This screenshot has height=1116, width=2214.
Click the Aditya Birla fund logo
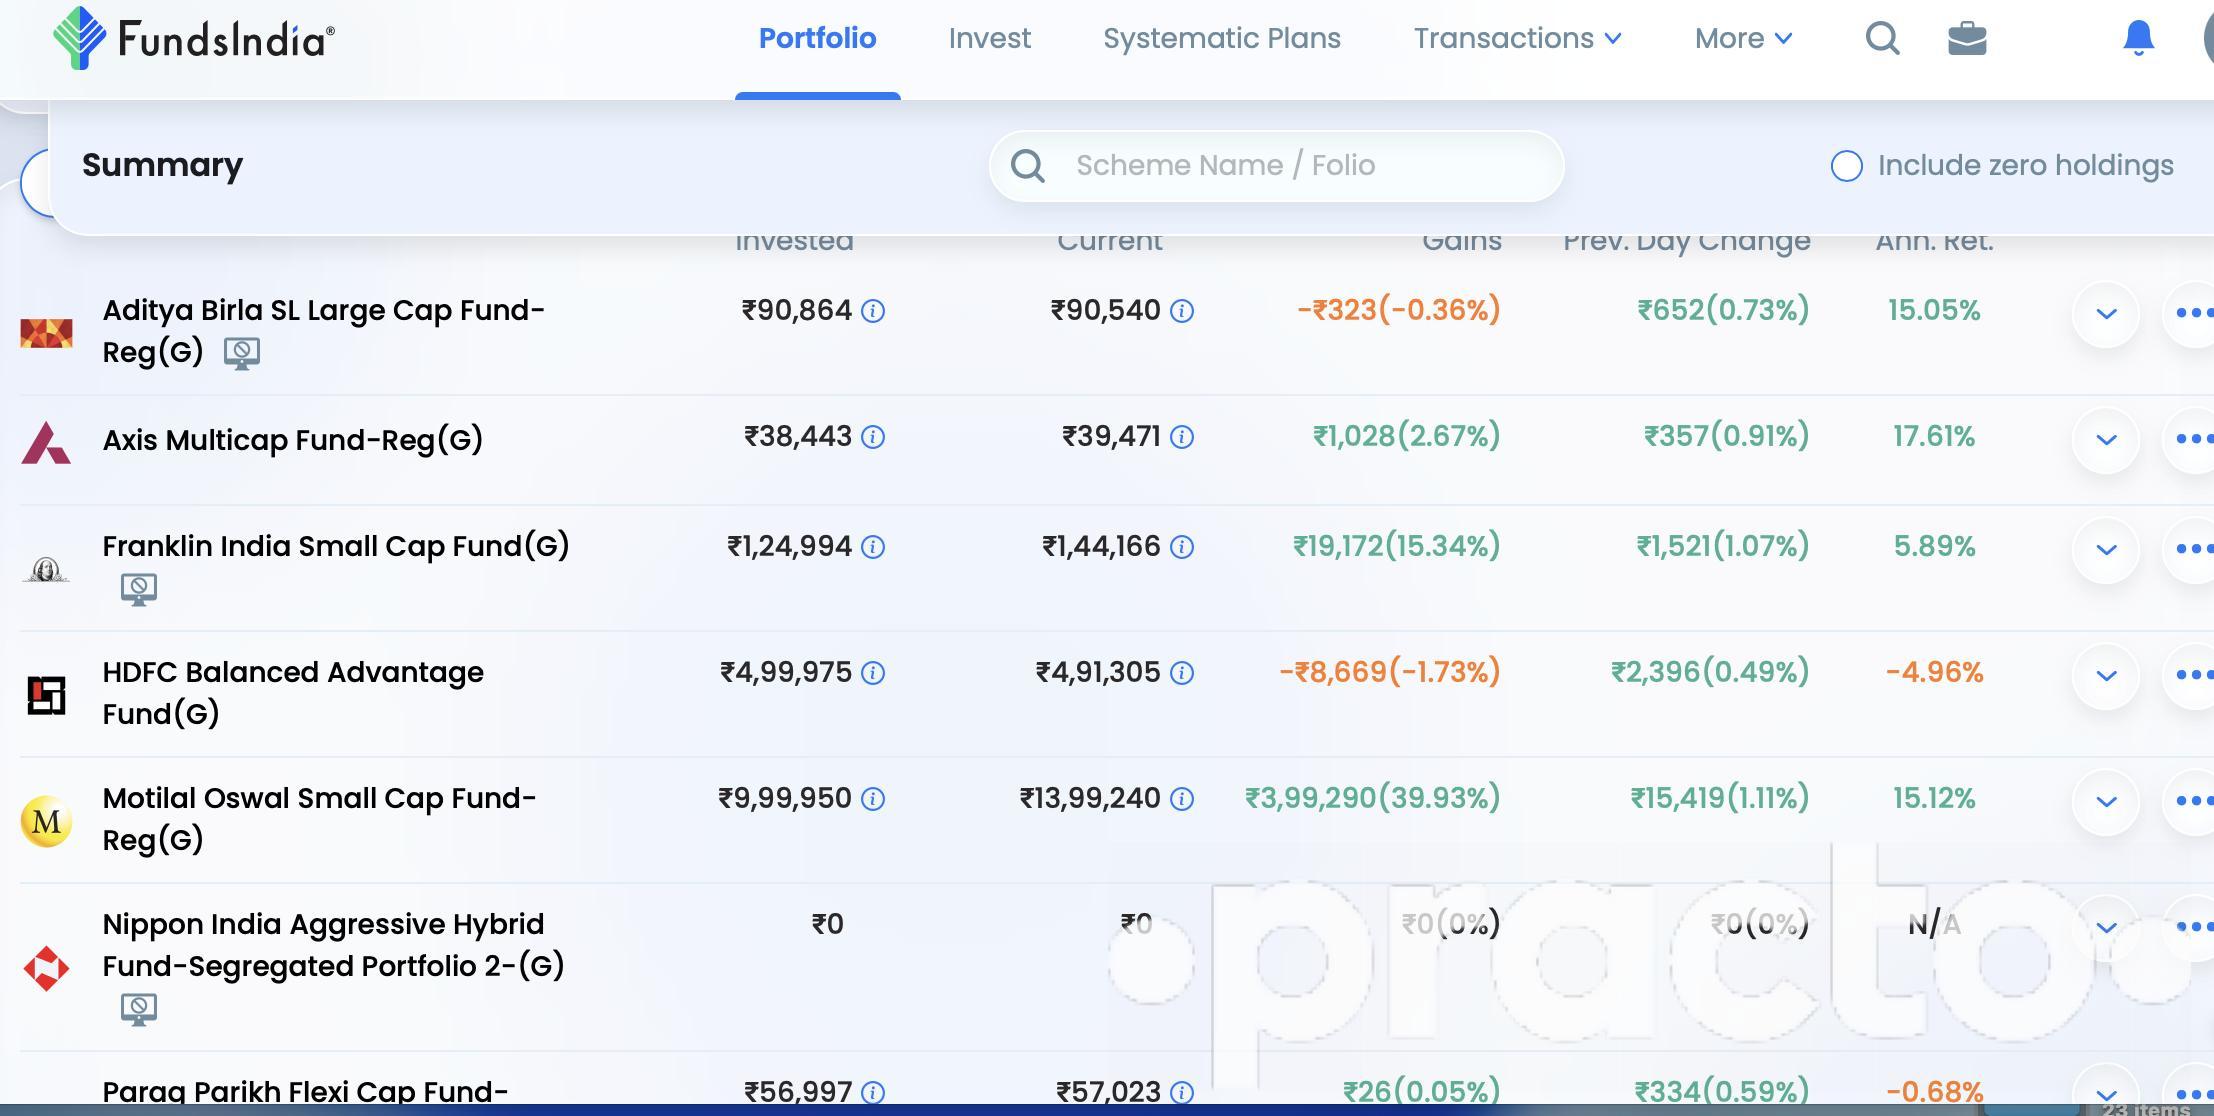tap(46, 332)
